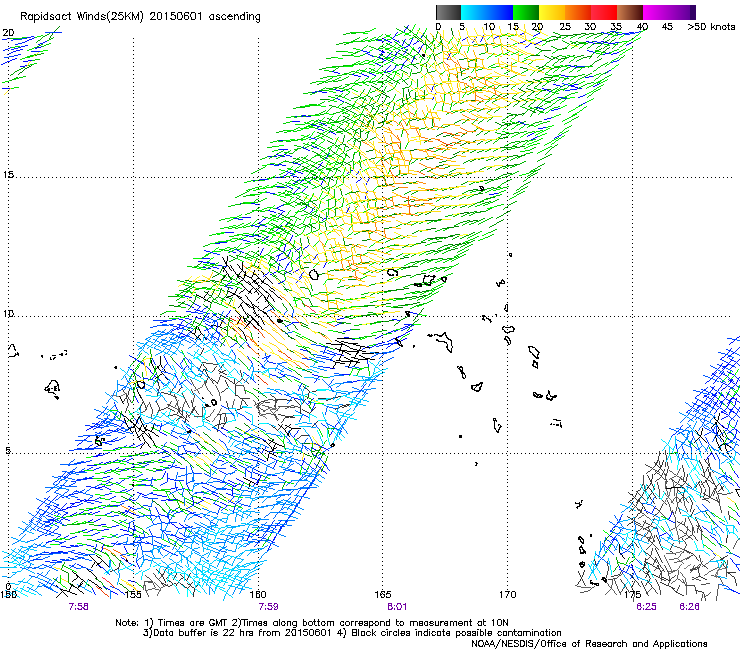The height and width of the screenshot is (650, 740).
Task: Click the "0" legend scale label
Action: (x=438, y=27)
